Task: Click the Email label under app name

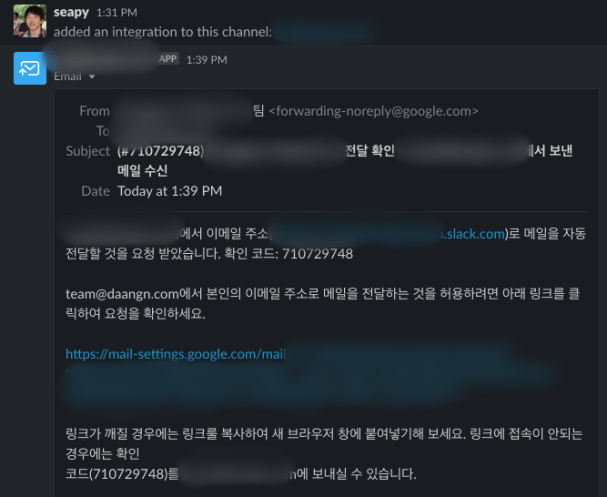Action: point(68,76)
